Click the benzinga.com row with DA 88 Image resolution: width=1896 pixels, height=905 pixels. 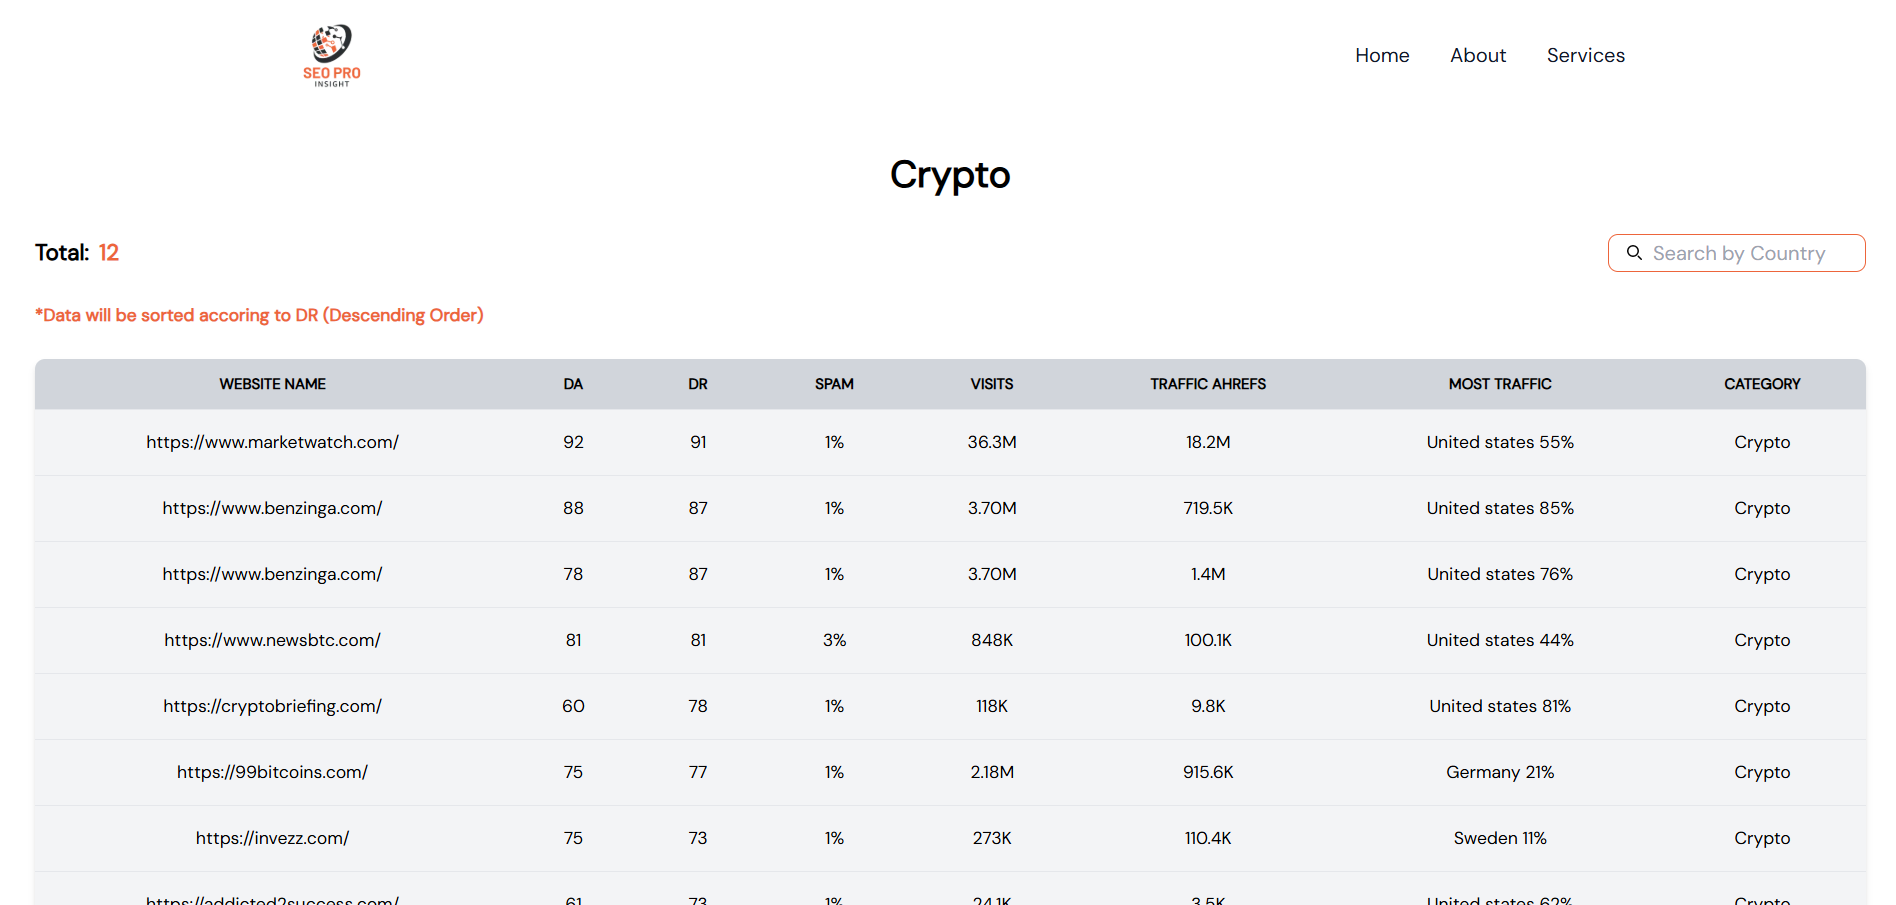point(272,508)
